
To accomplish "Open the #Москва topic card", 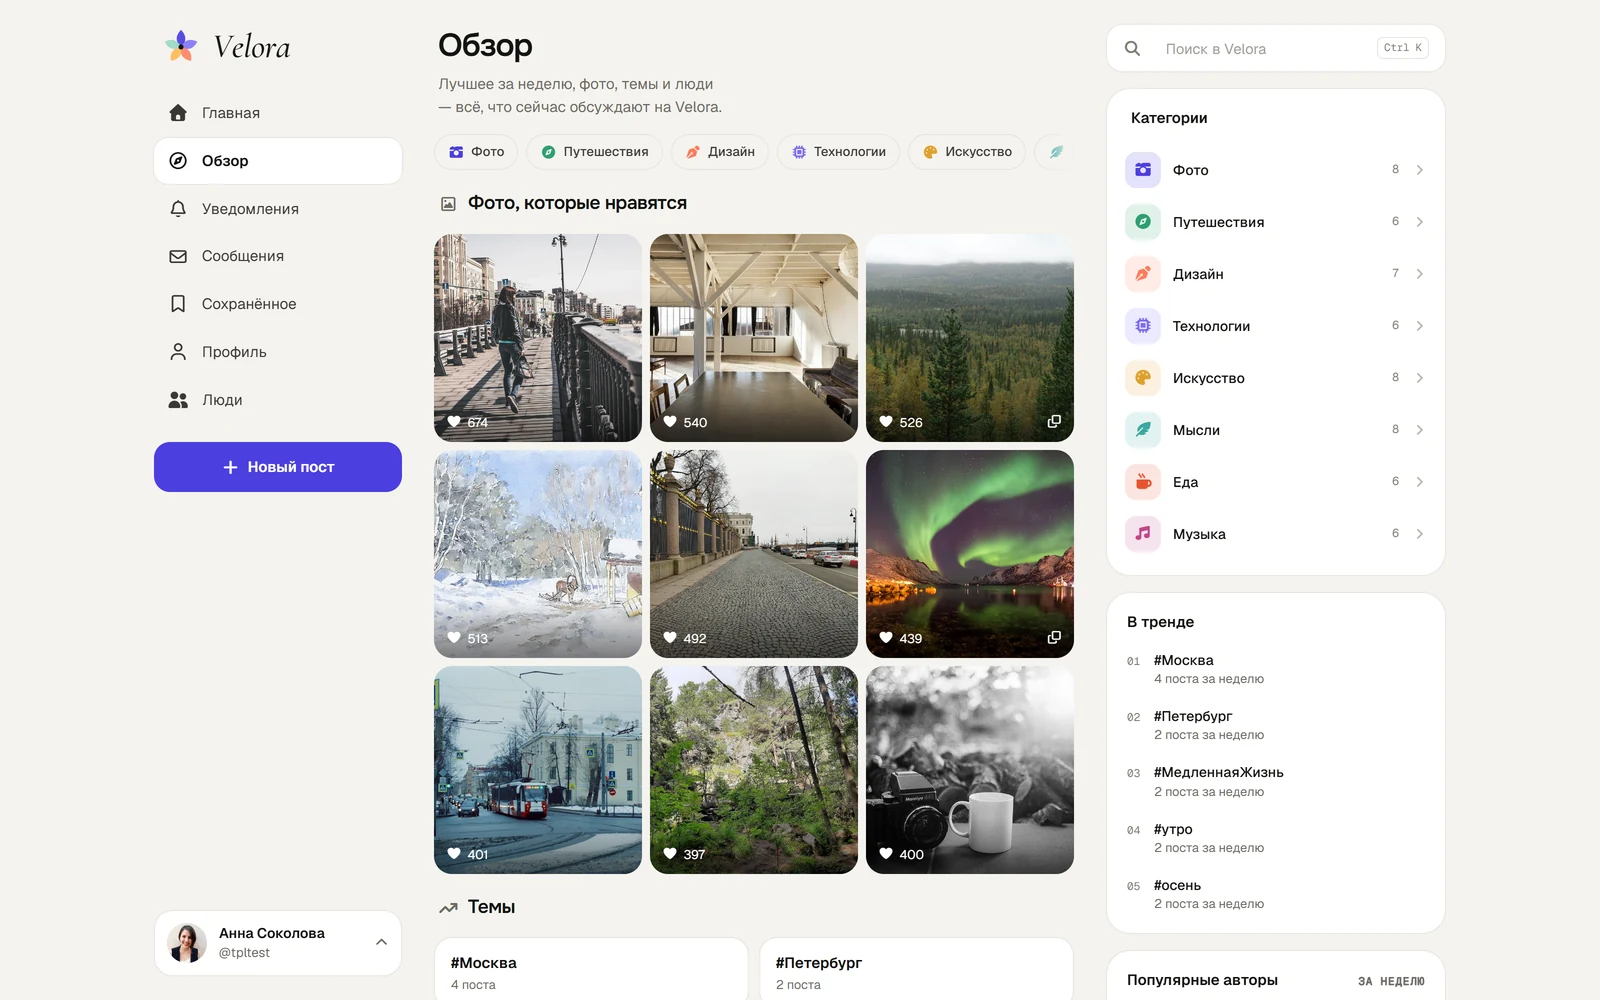I will pyautogui.click(x=591, y=969).
